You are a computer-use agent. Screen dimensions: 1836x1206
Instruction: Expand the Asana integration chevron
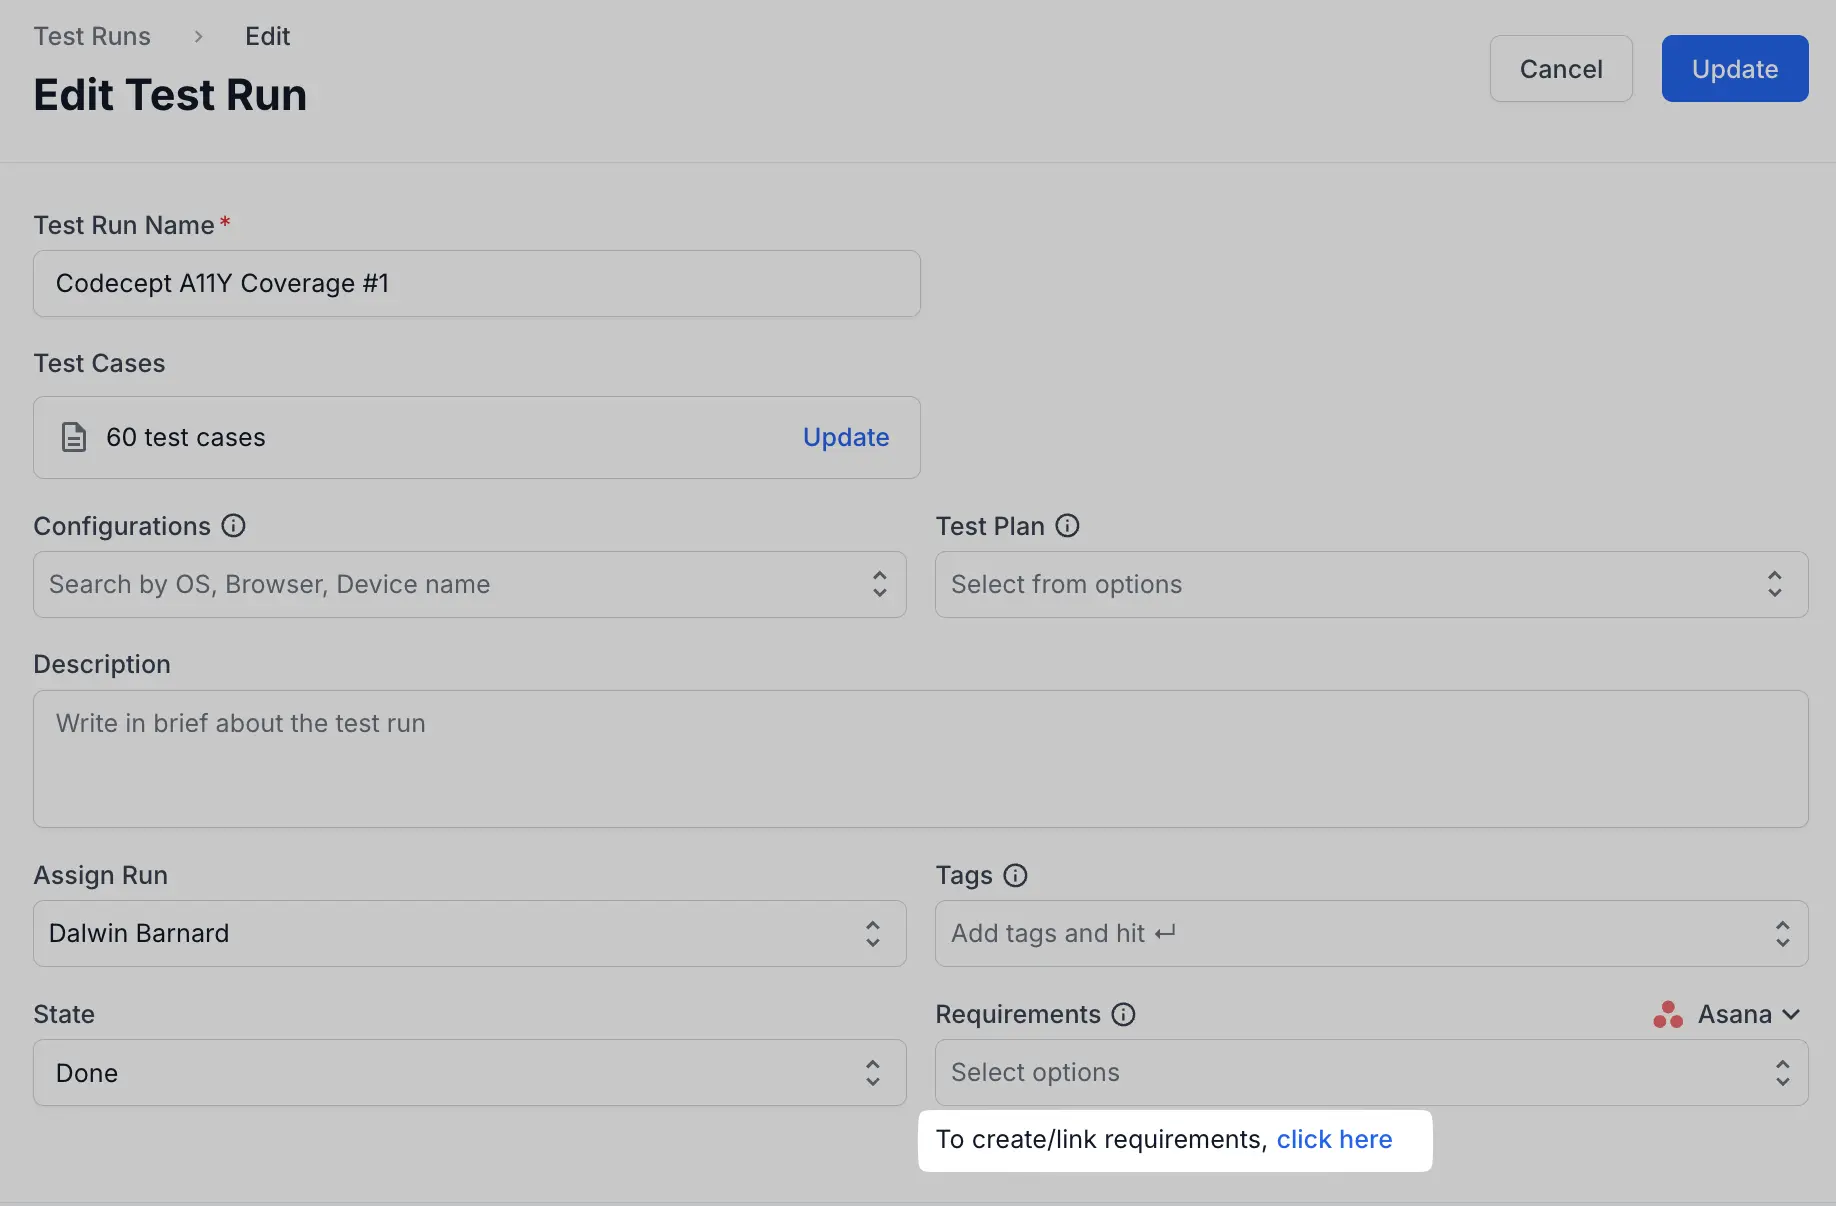tap(1791, 1015)
